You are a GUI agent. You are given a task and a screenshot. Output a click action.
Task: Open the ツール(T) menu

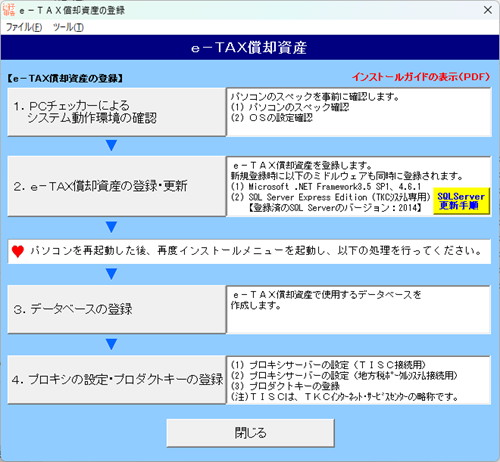point(68,27)
